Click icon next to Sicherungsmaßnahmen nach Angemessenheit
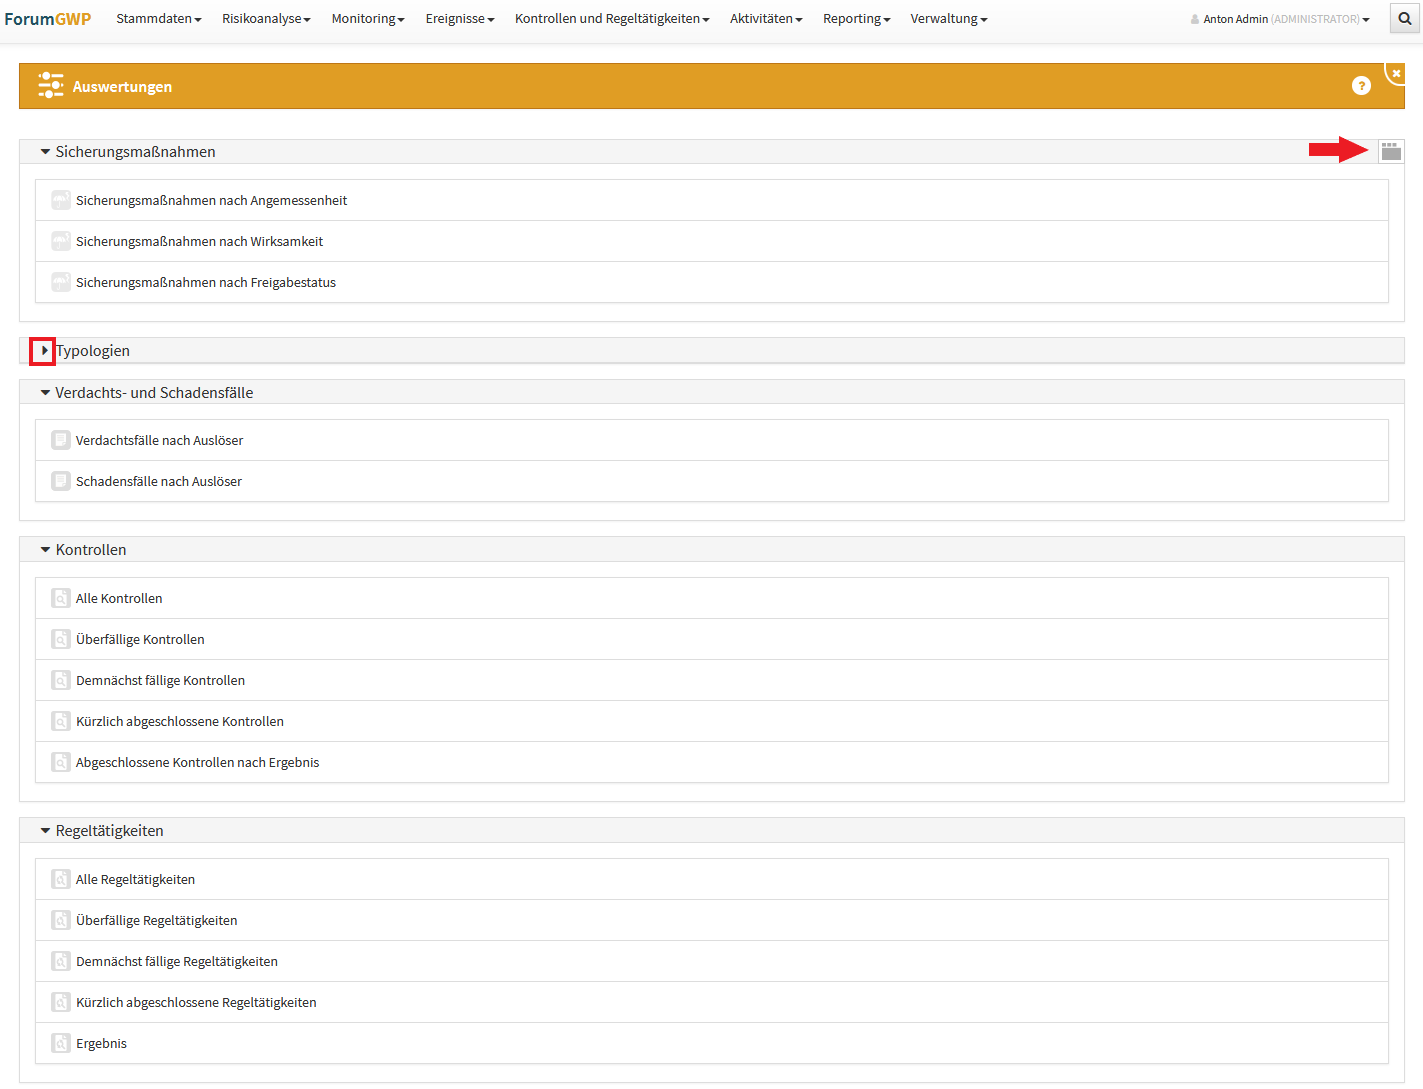The height and width of the screenshot is (1089, 1423). [61, 200]
